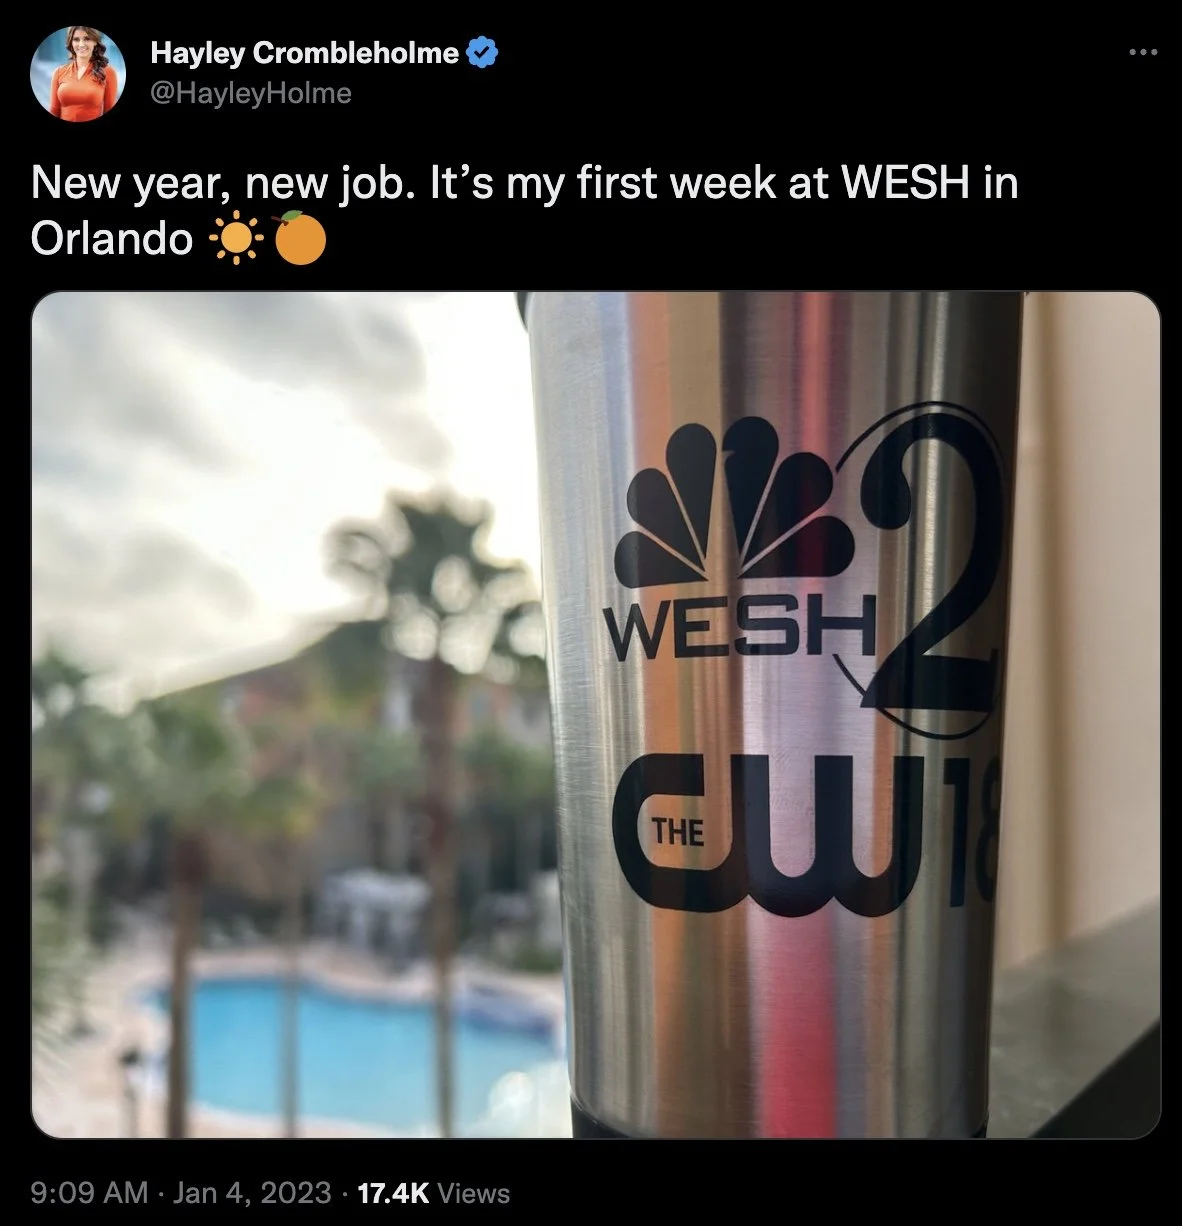Click the orange emoji in the tweet

(x=299, y=238)
